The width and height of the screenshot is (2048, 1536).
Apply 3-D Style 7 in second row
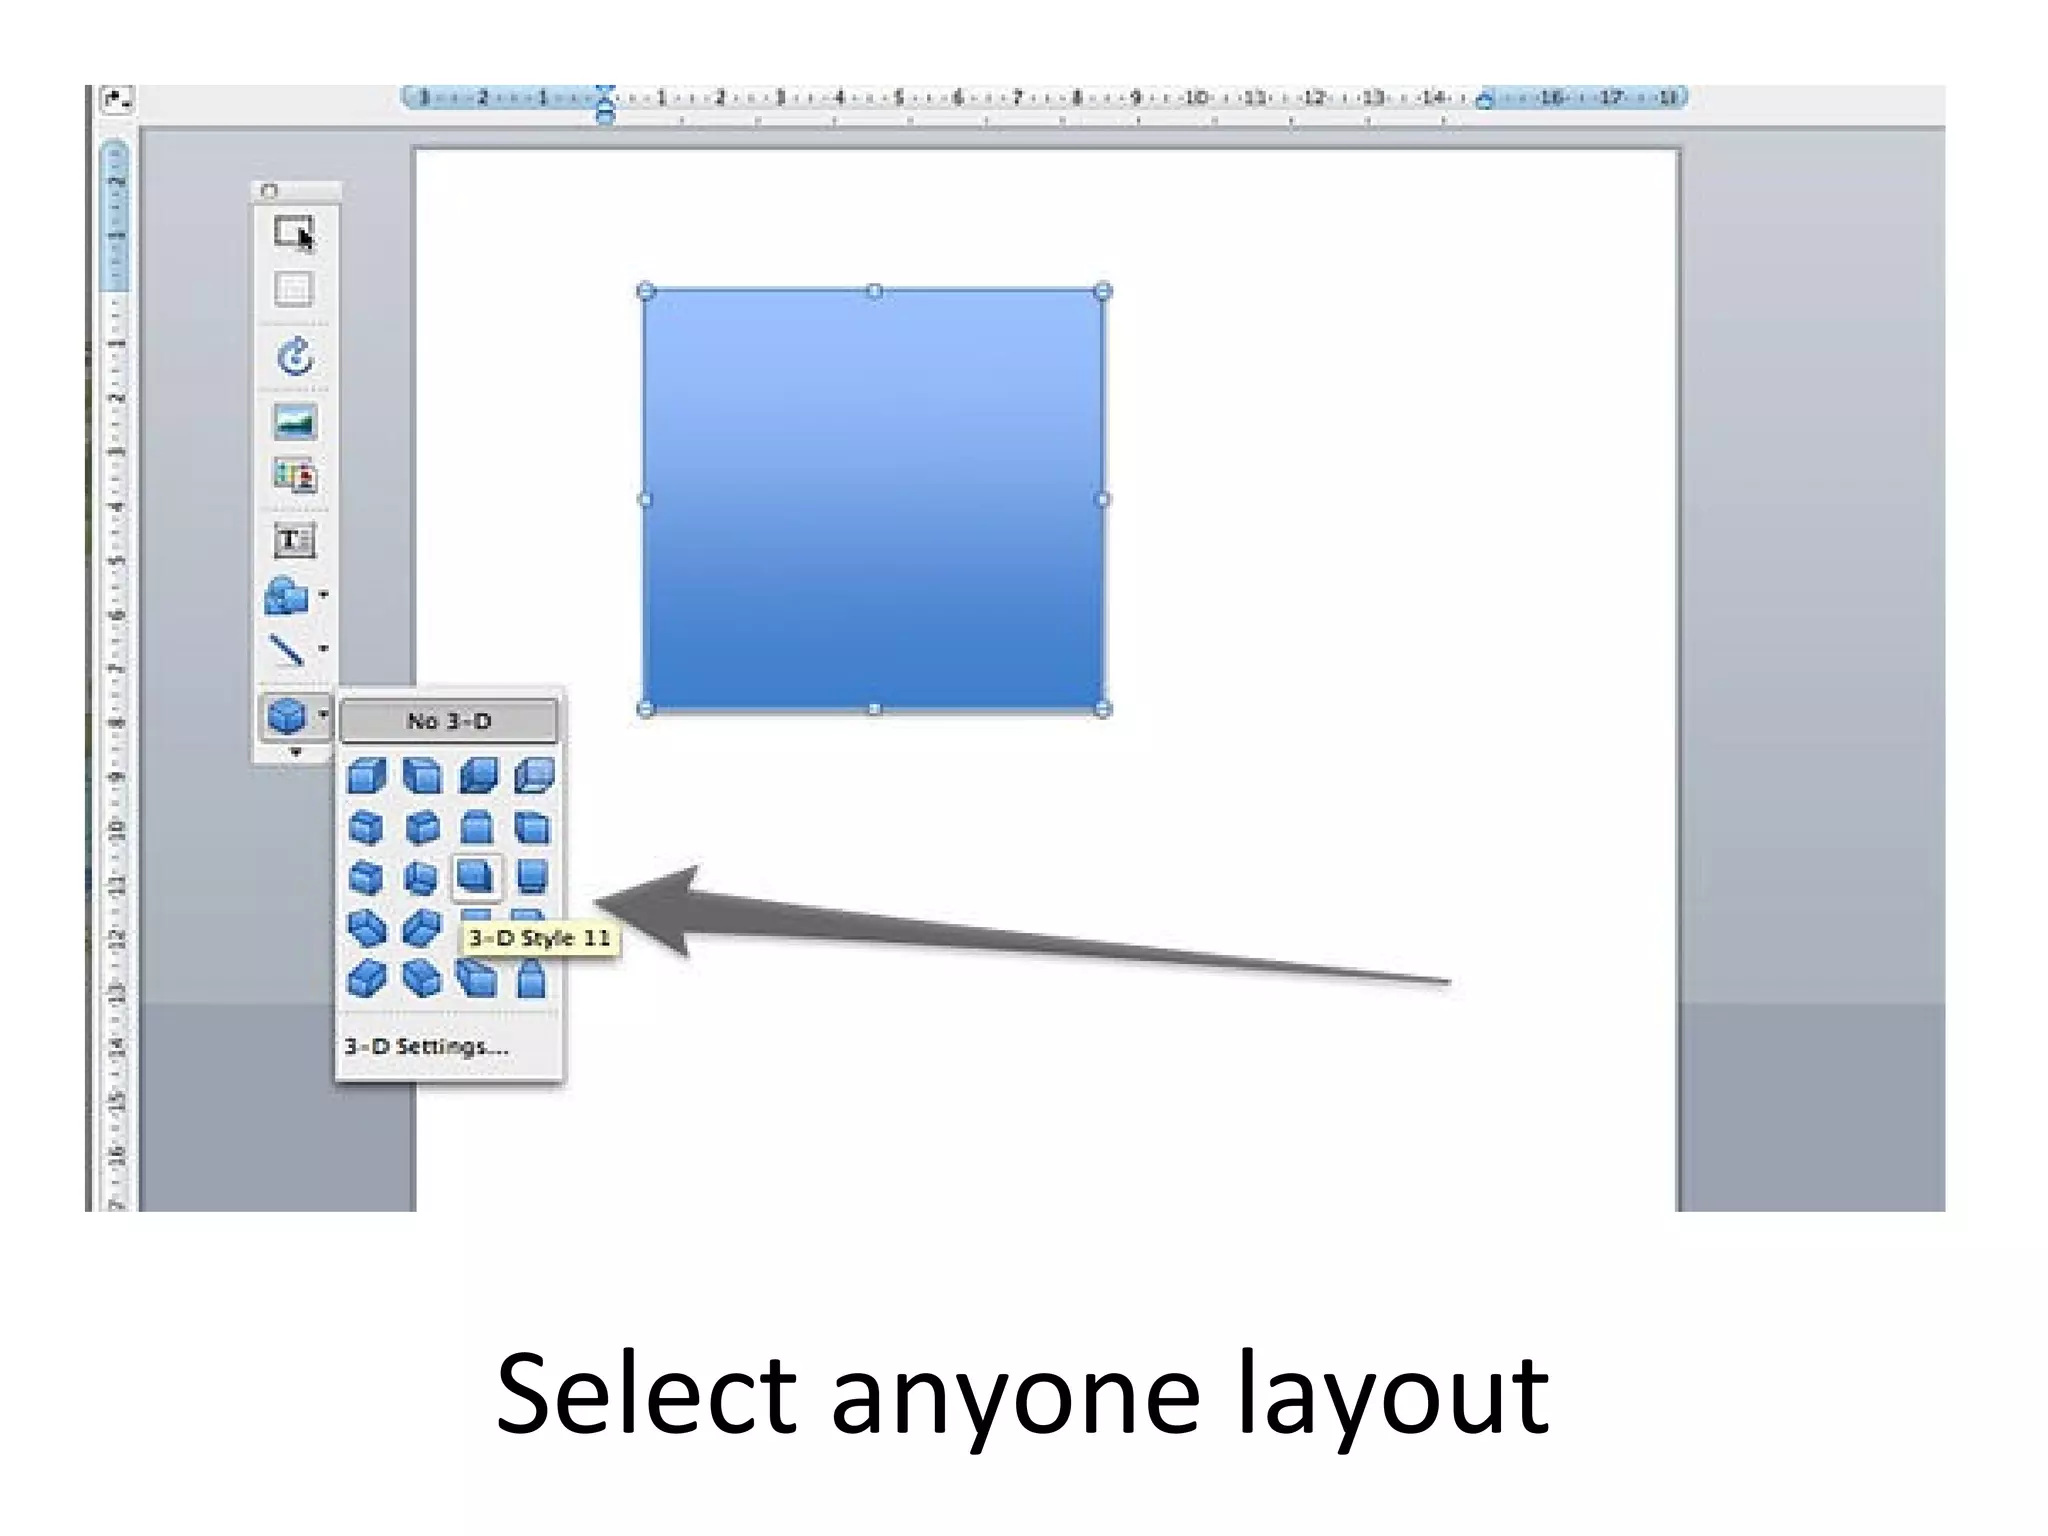coord(477,827)
